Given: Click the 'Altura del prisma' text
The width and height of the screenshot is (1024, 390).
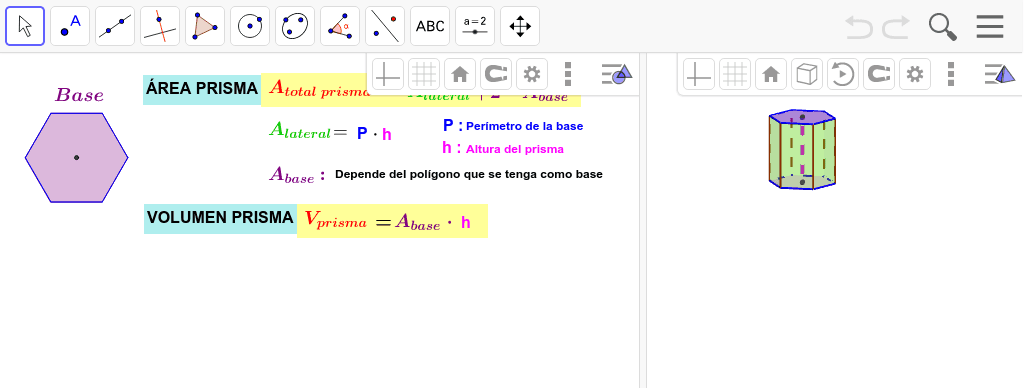Looking at the screenshot, I should (515, 149).
